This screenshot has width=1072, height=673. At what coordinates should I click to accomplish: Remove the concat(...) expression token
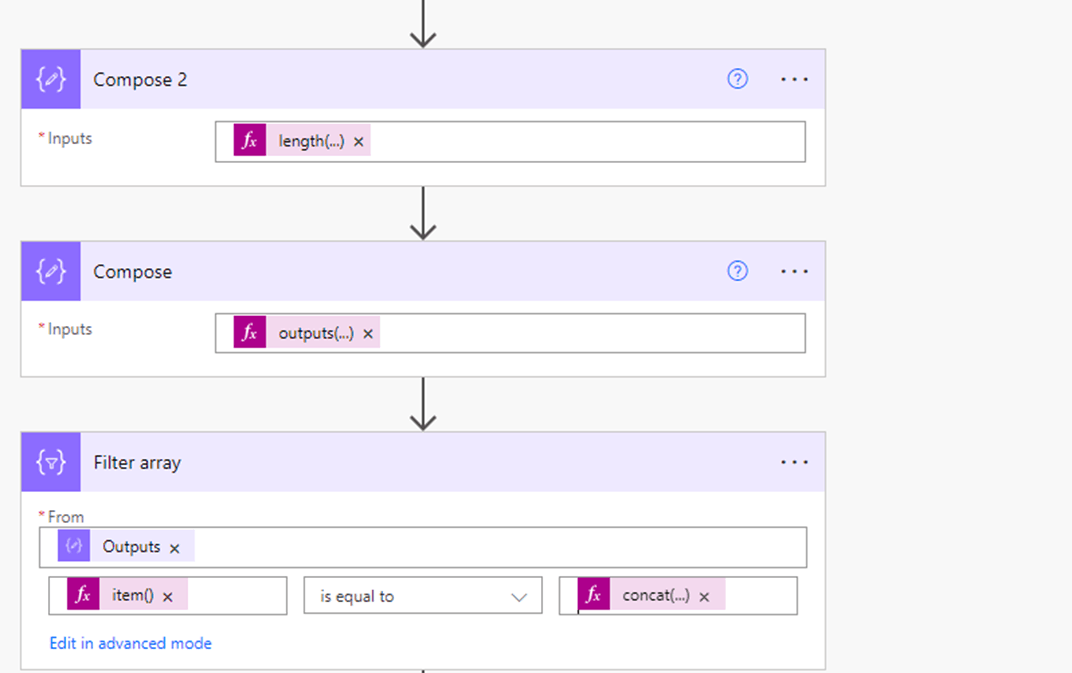tap(704, 597)
